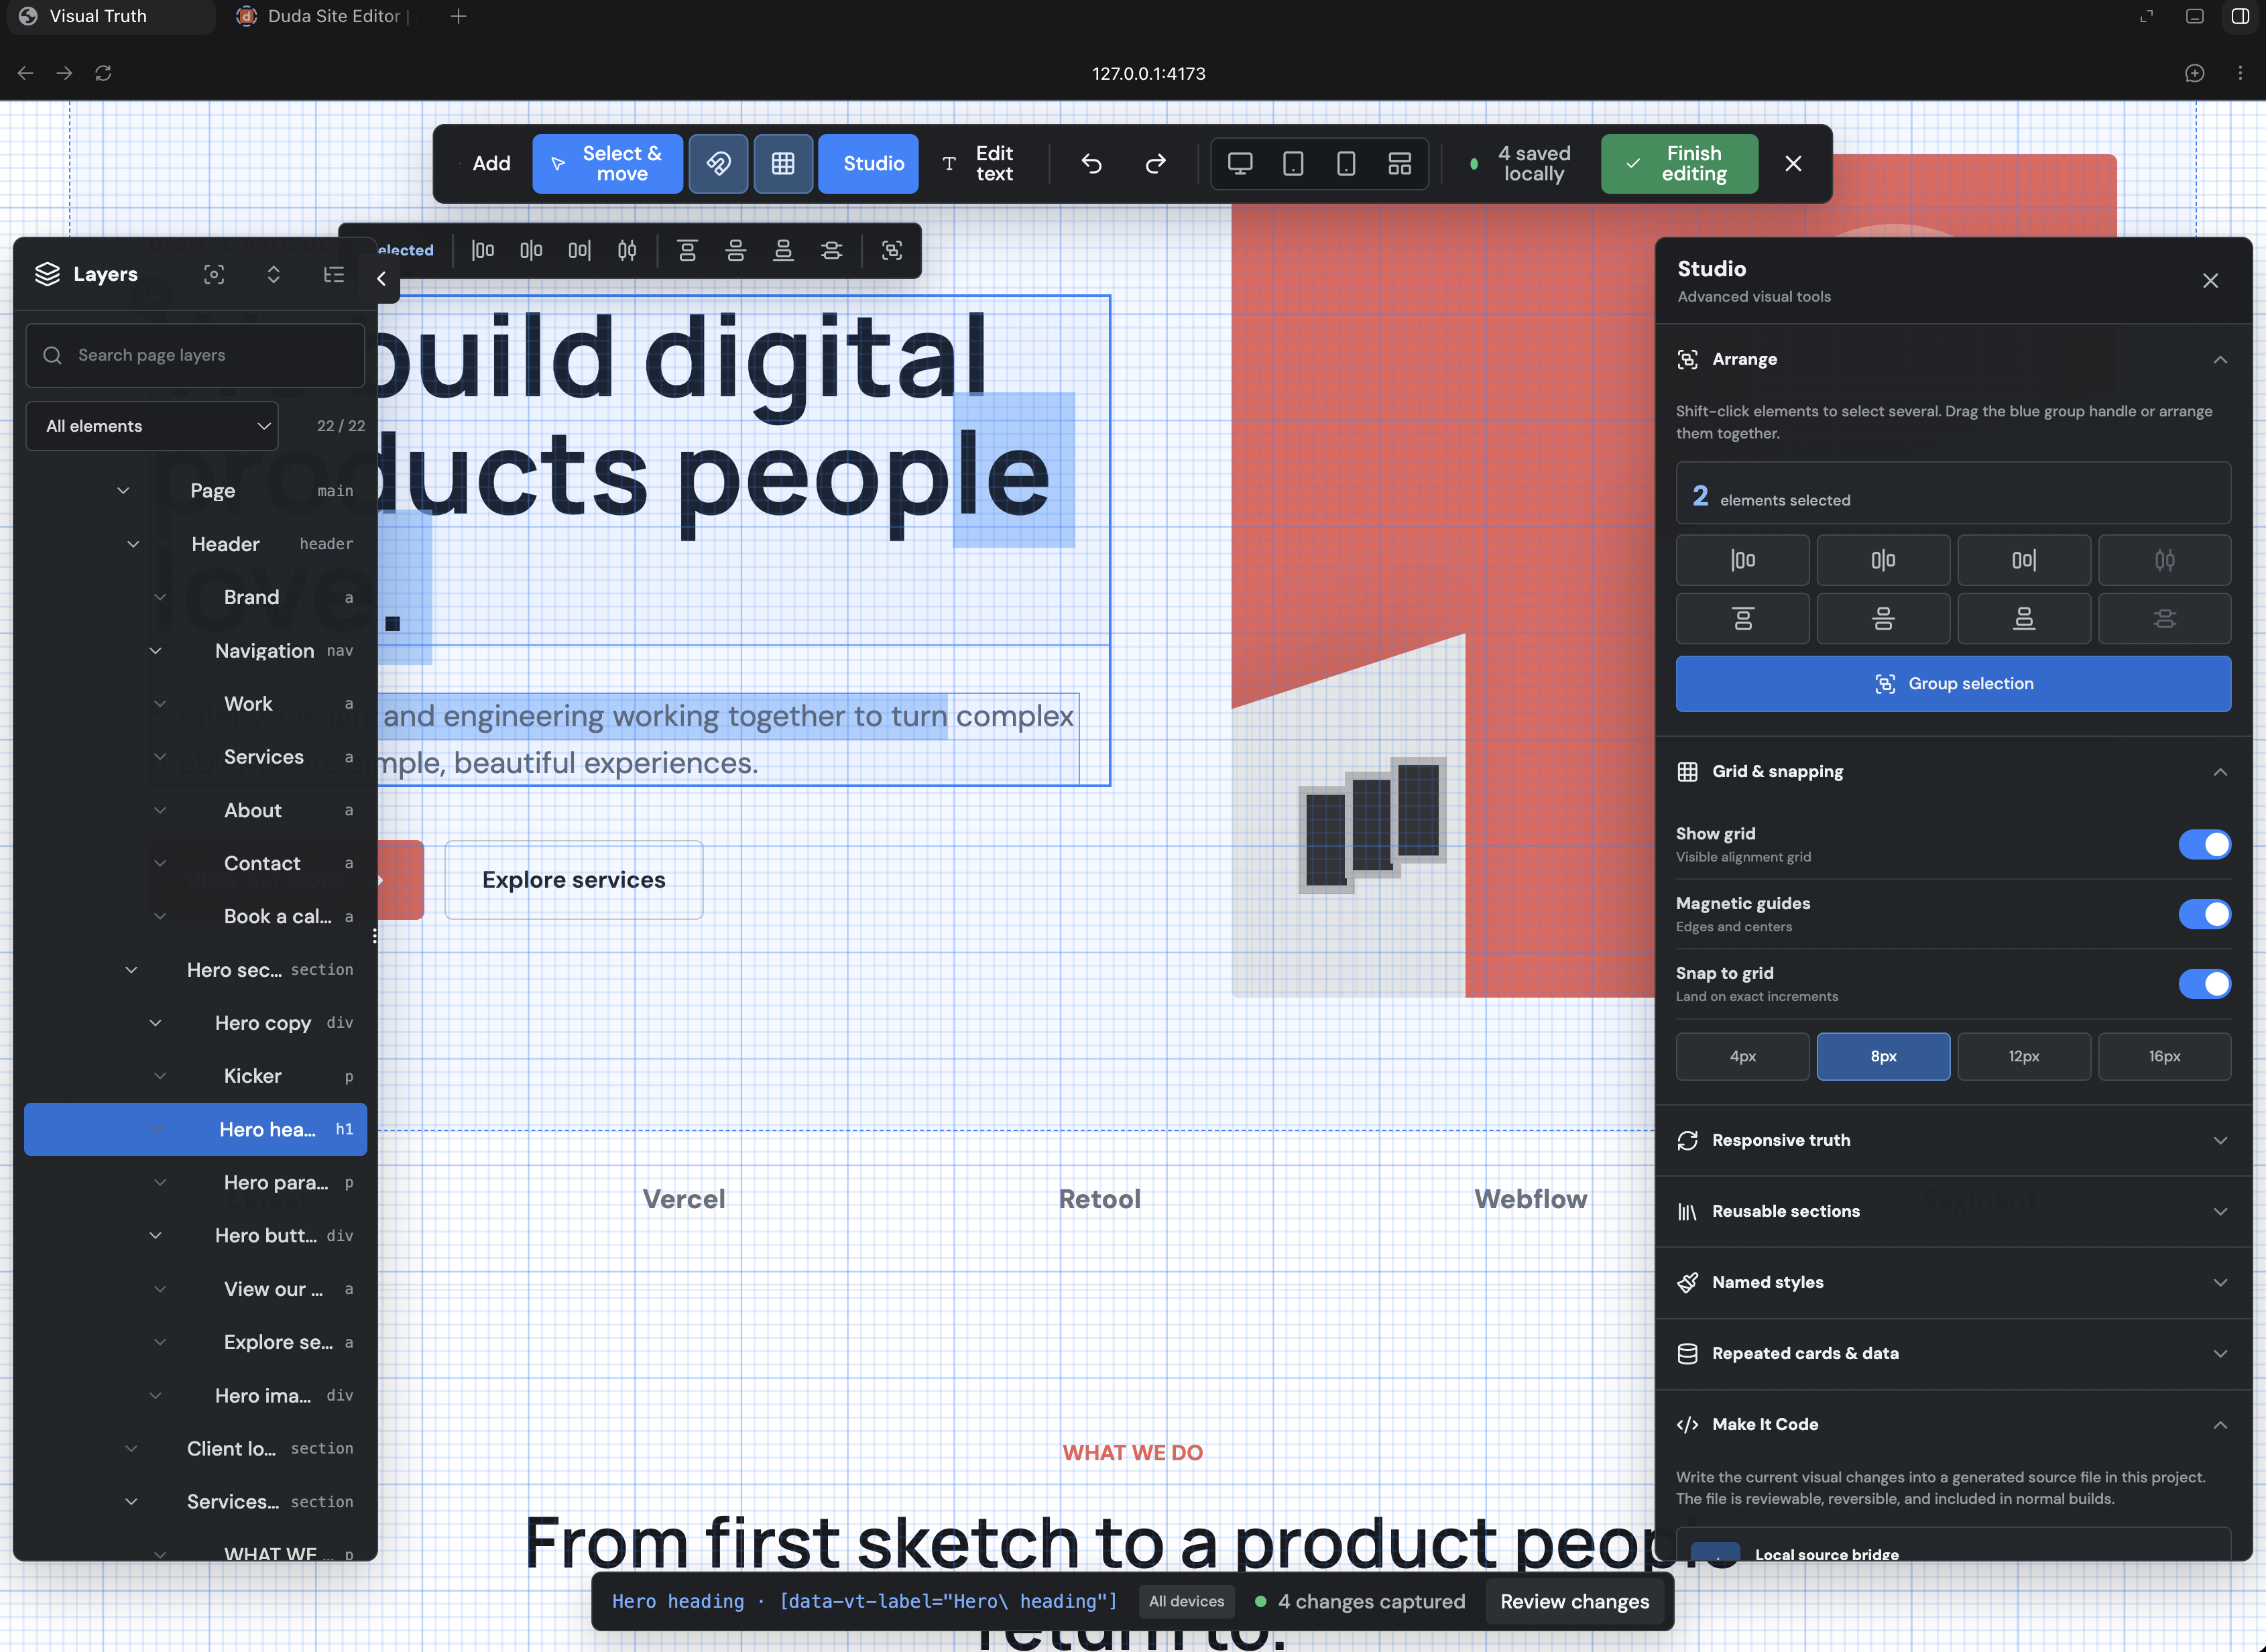Switch to desktop device preview icon
The height and width of the screenshot is (1652, 2266).
click(x=1240, y=163)
